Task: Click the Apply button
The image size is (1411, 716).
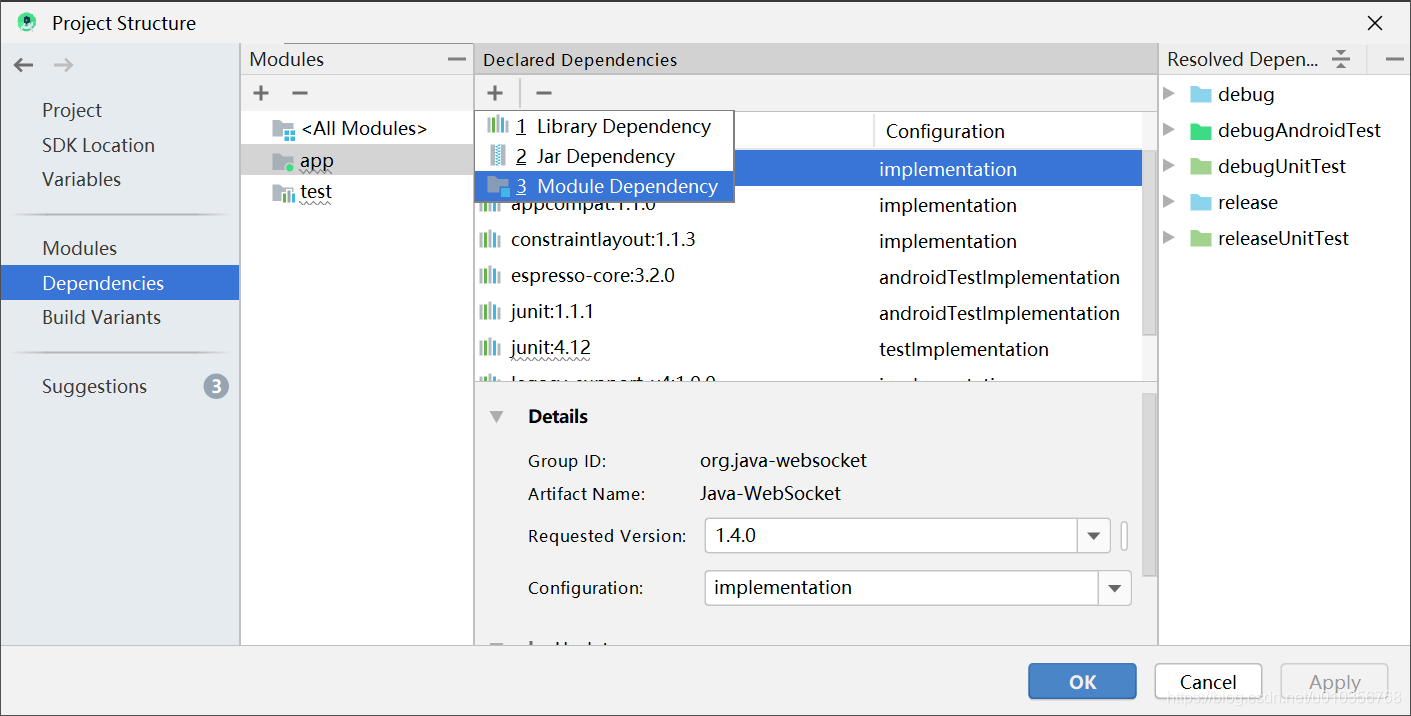Action: (1333, 681)
